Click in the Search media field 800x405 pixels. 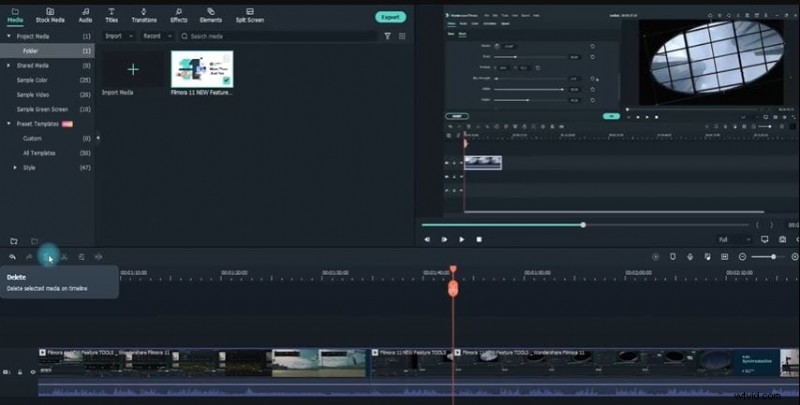(278, 36)
